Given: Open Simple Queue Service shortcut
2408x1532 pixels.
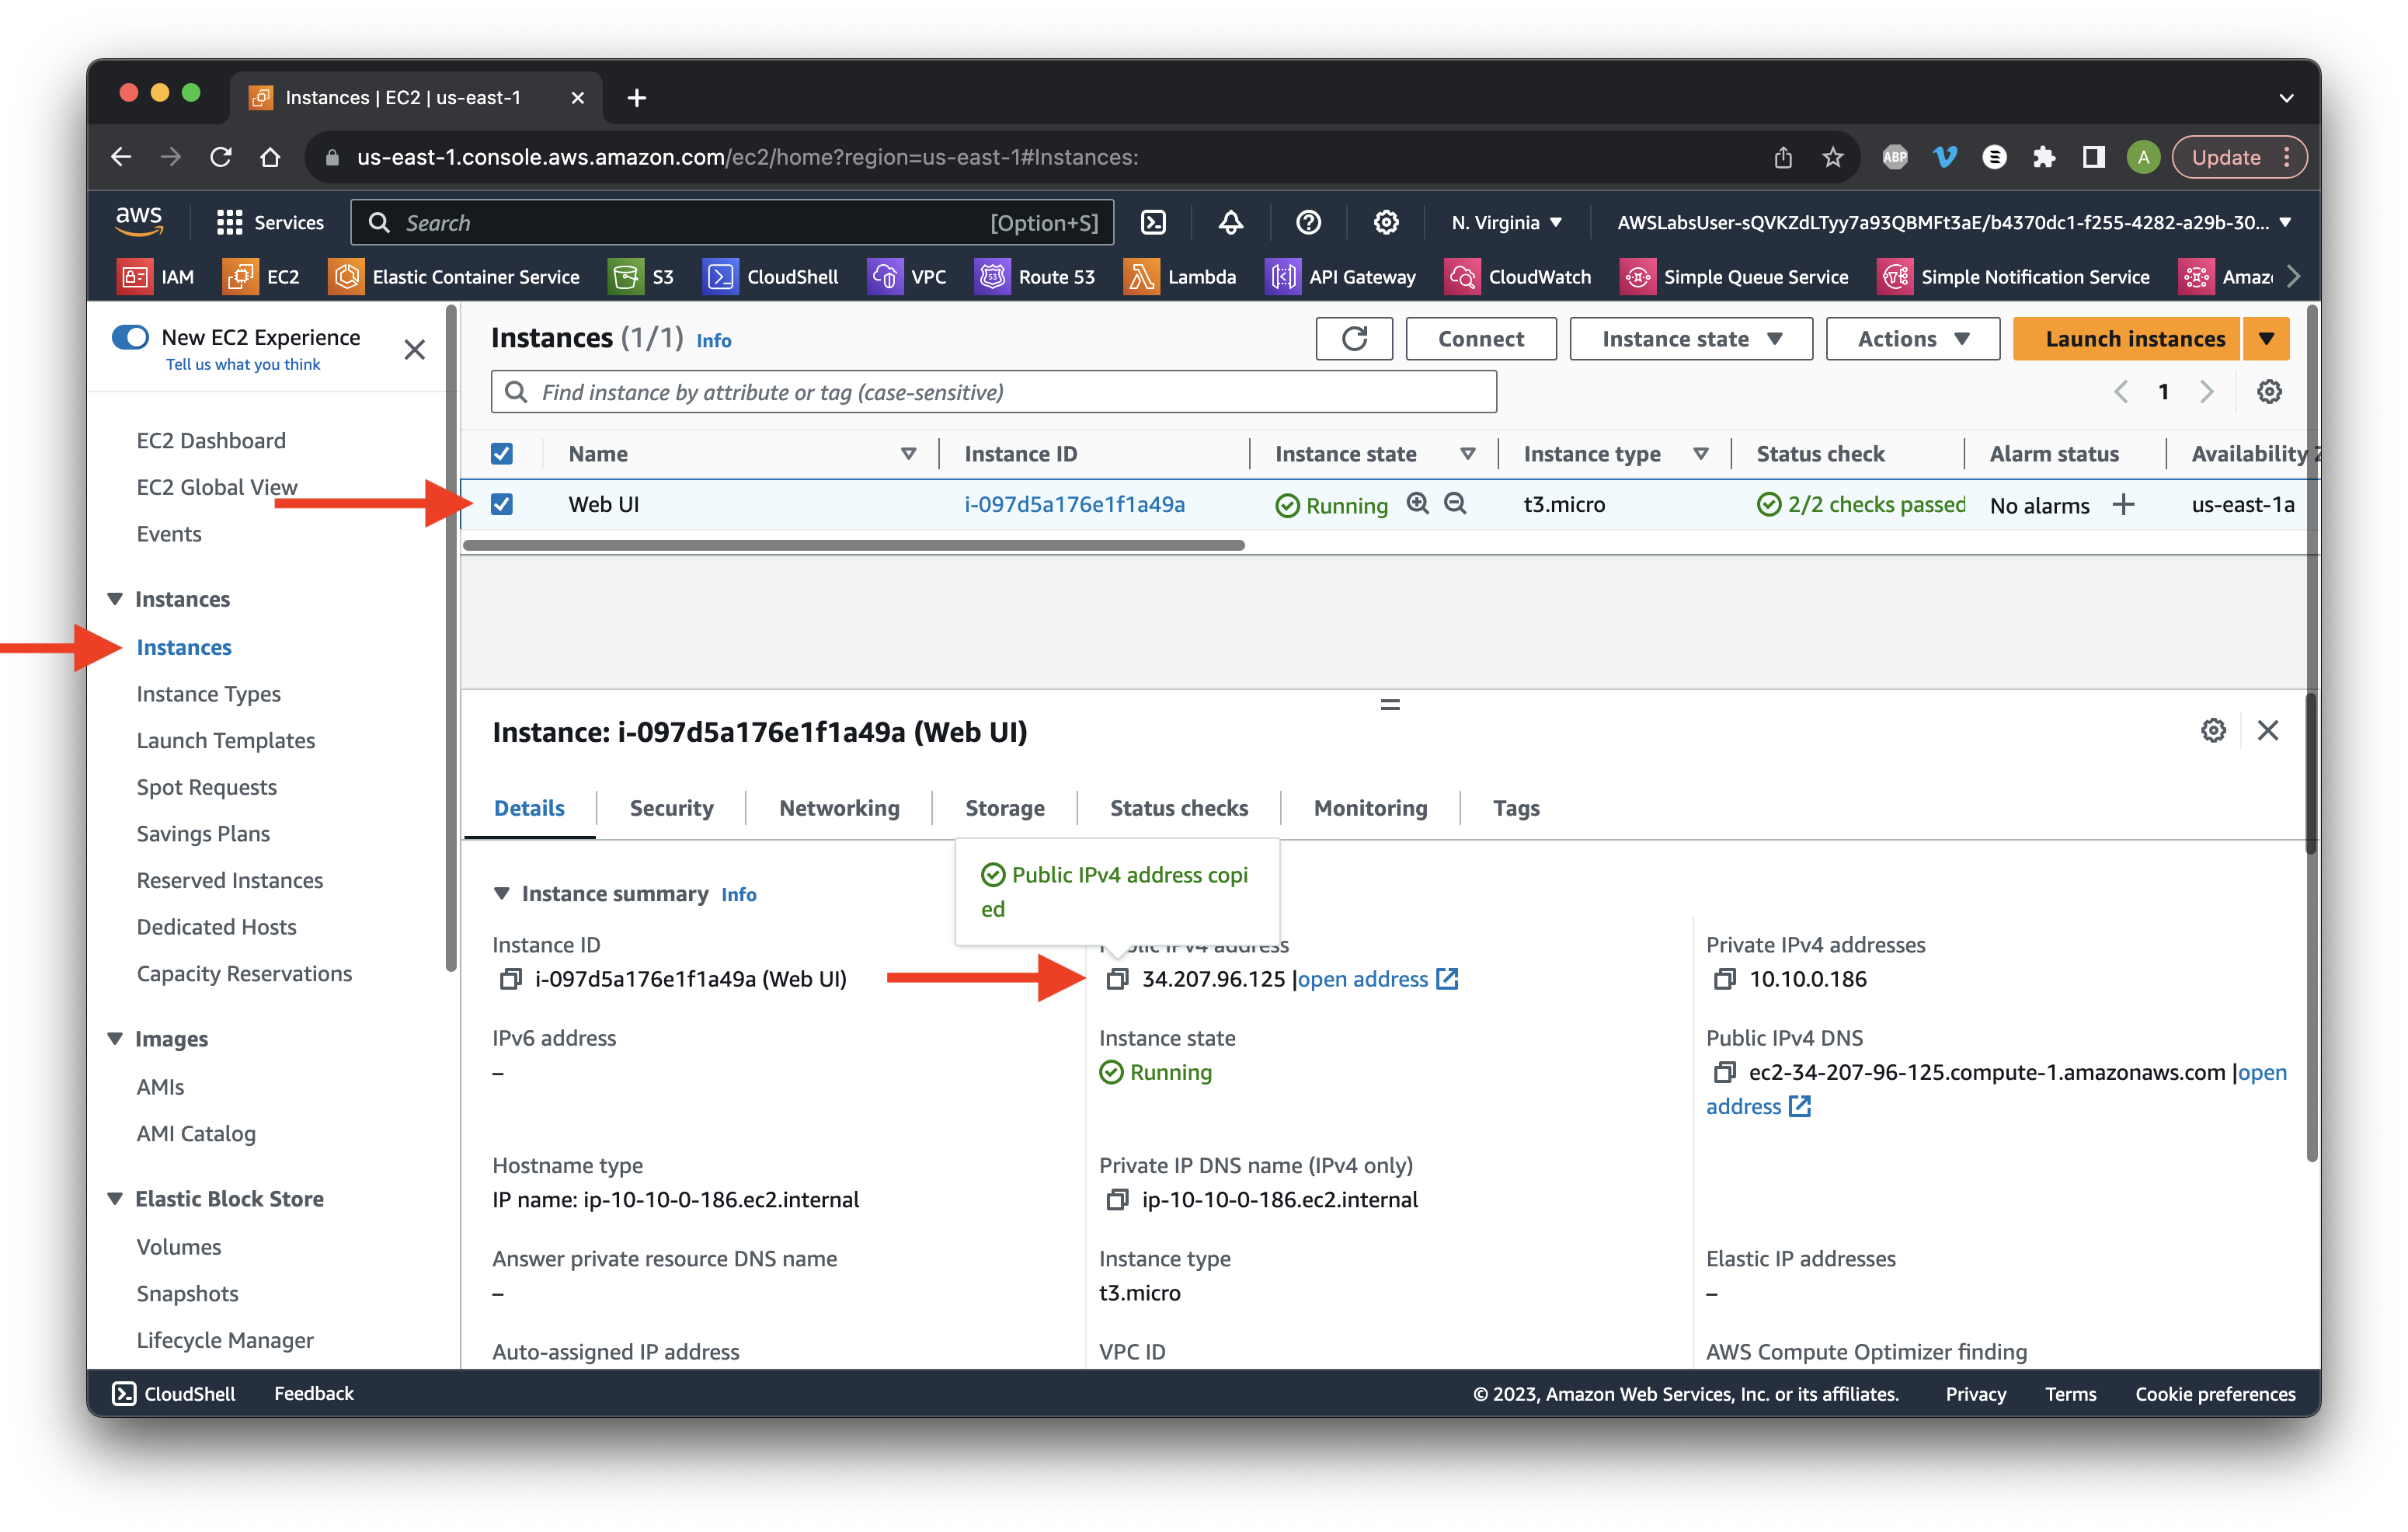Looking at the screenshot, I should click(1734, 276).
